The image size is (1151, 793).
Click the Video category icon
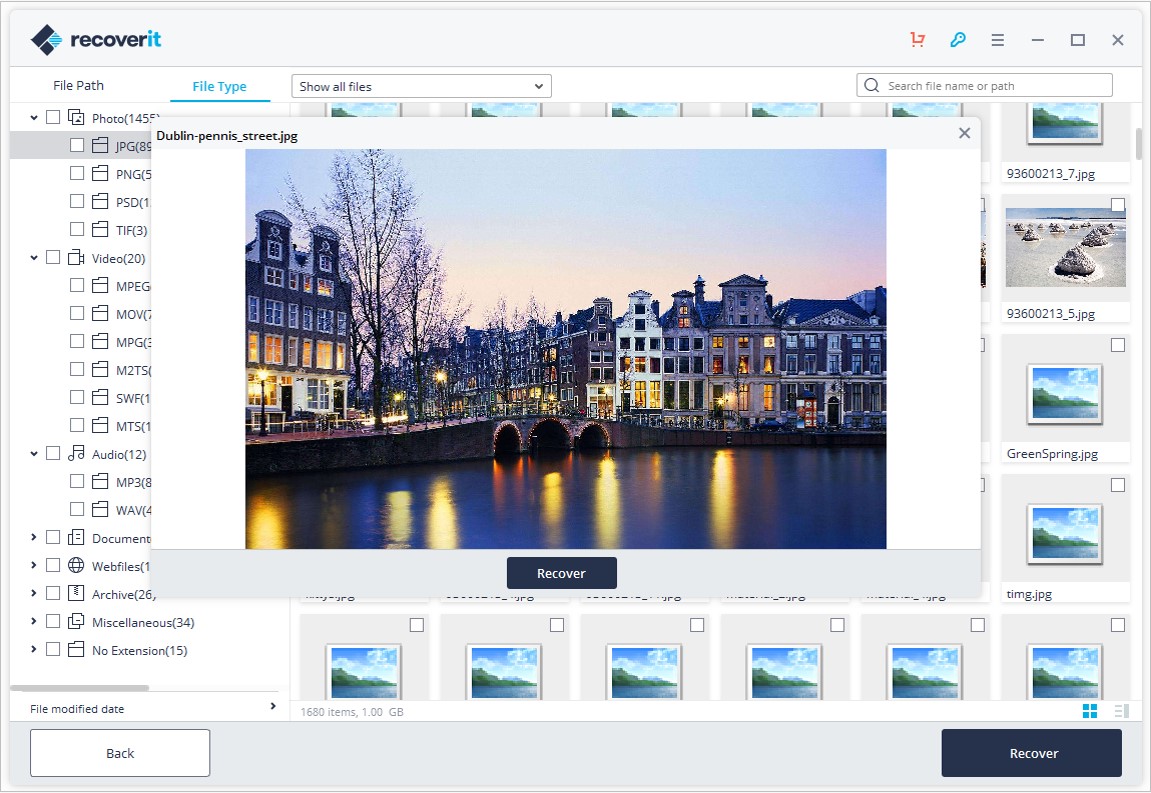point(76,258)
